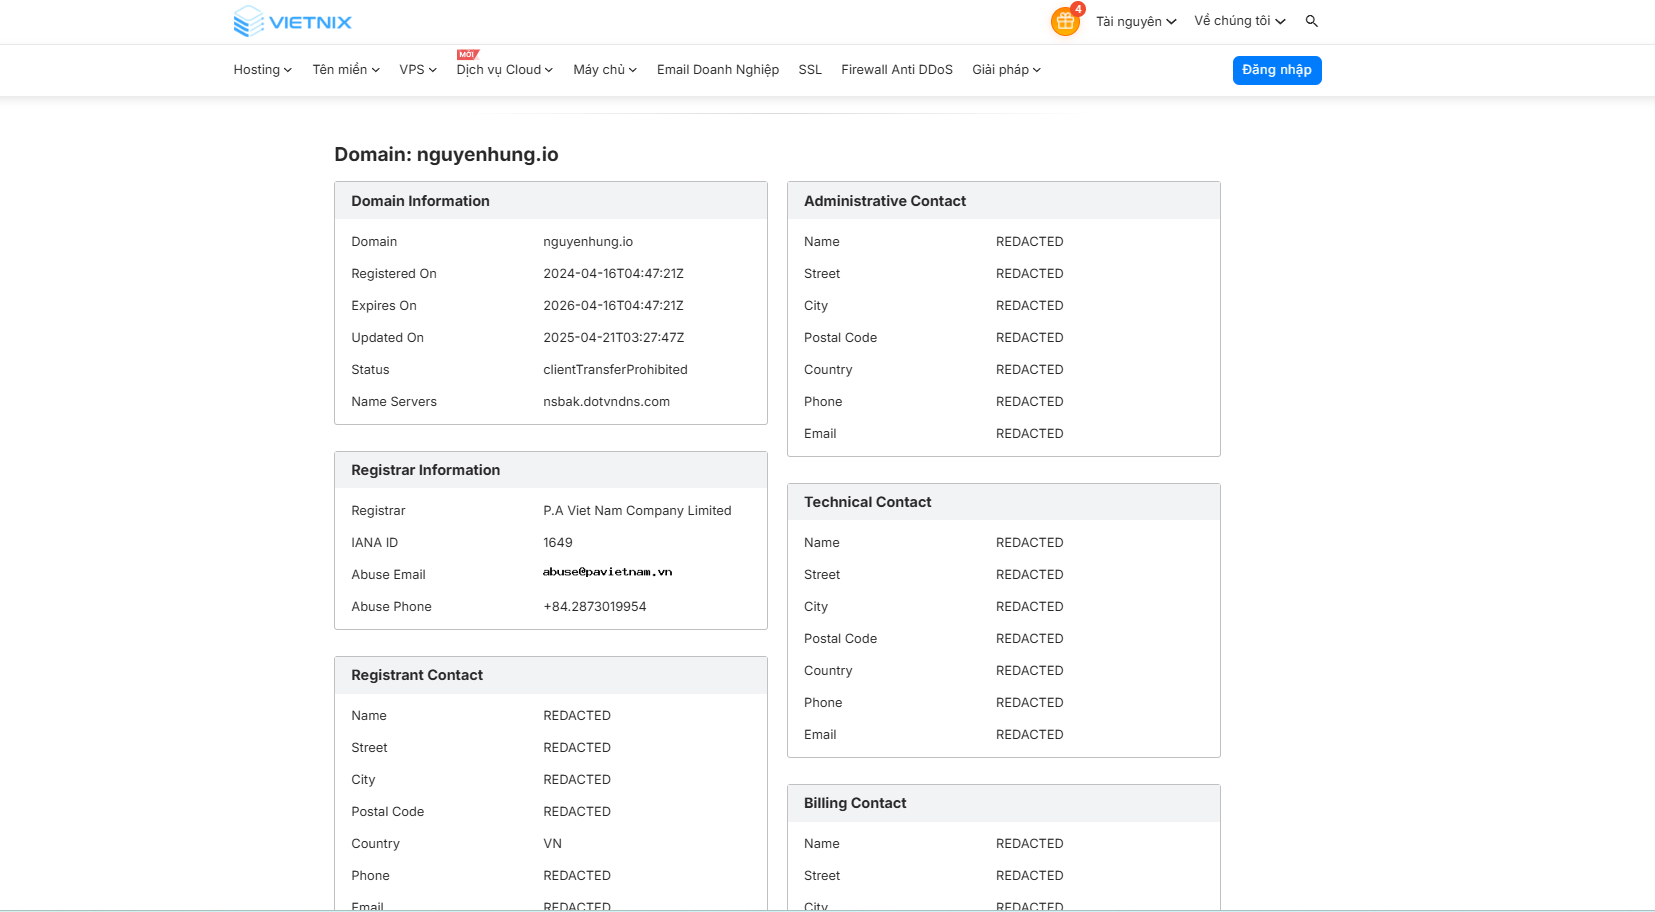Click the Đăng nhập button
1655x912 pixels.
point(1277,70)
